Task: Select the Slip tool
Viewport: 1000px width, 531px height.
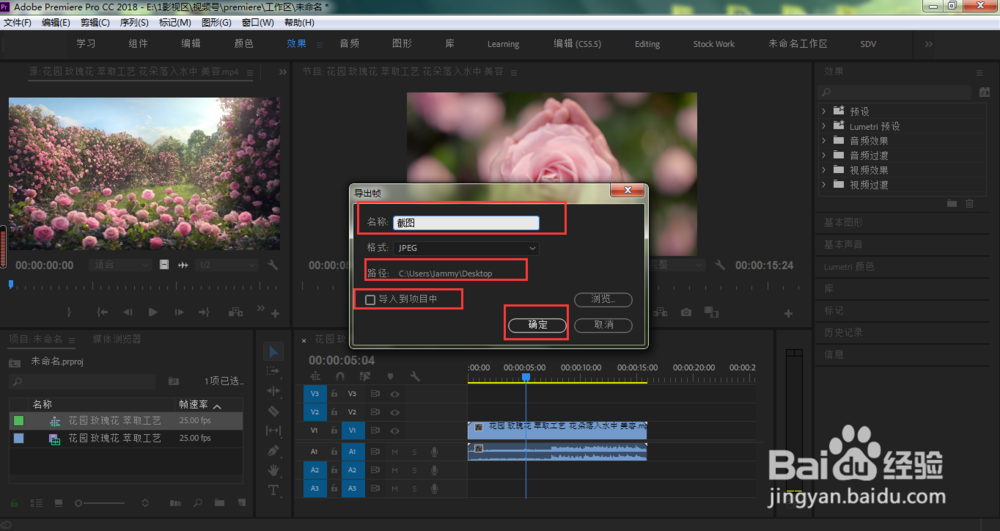Action: (x=274, y=431)
